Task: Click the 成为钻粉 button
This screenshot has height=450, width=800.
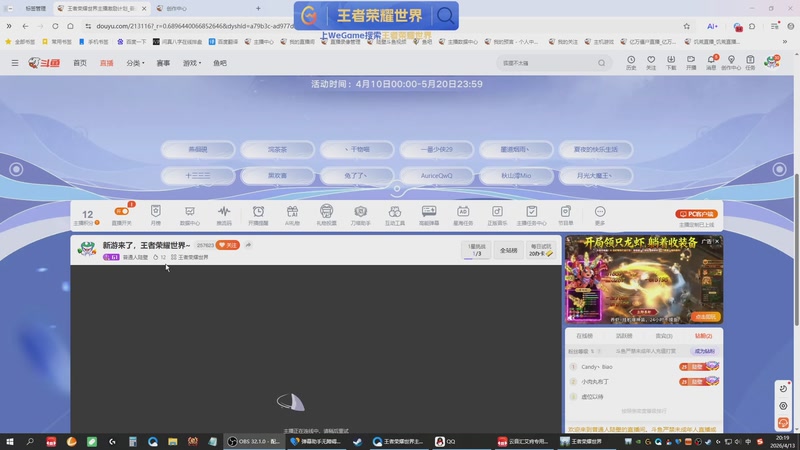Action: pyautogui.click(x=704, y=351)
